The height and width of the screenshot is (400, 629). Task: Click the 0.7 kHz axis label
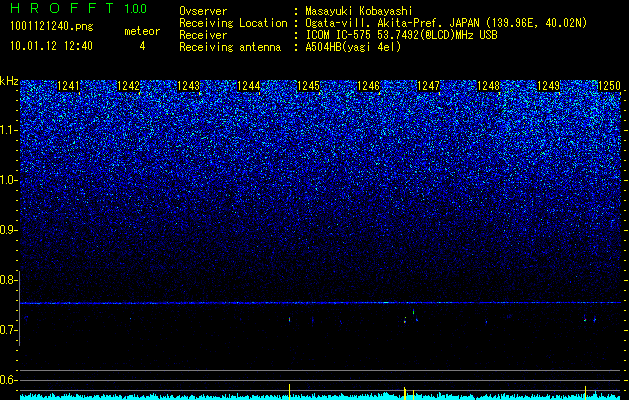pos(8,330)
